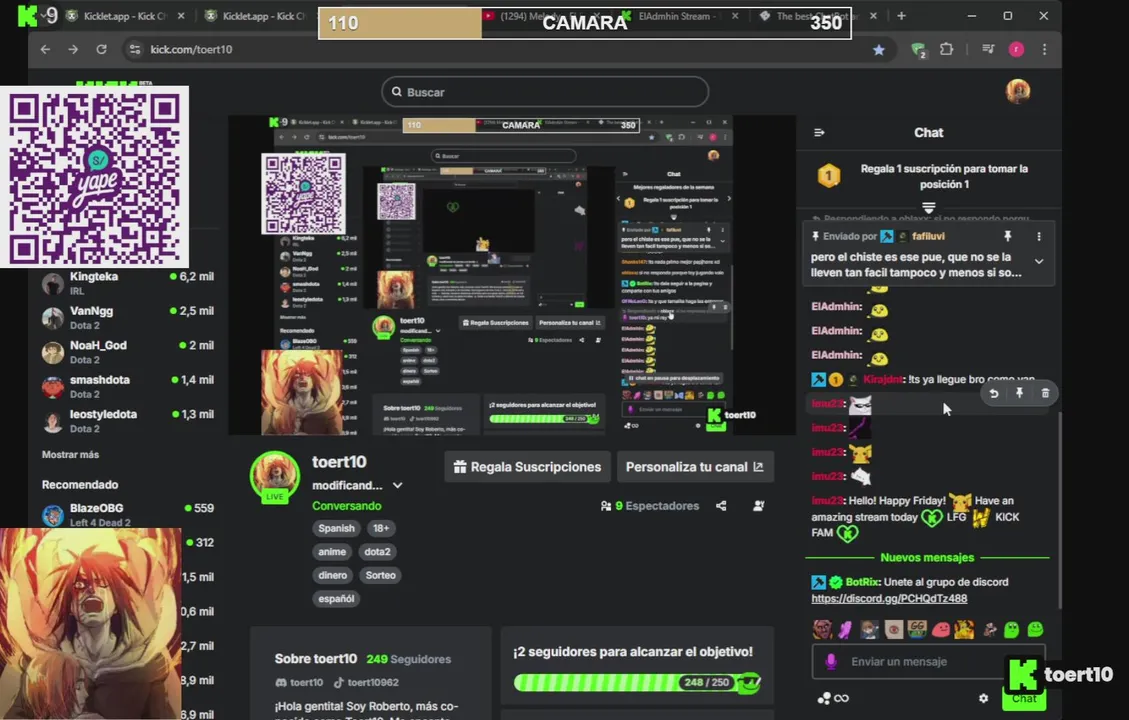1129x720 pixels.
Task: Go forward using the browser forward arrow
Action: tap(73, 50)
